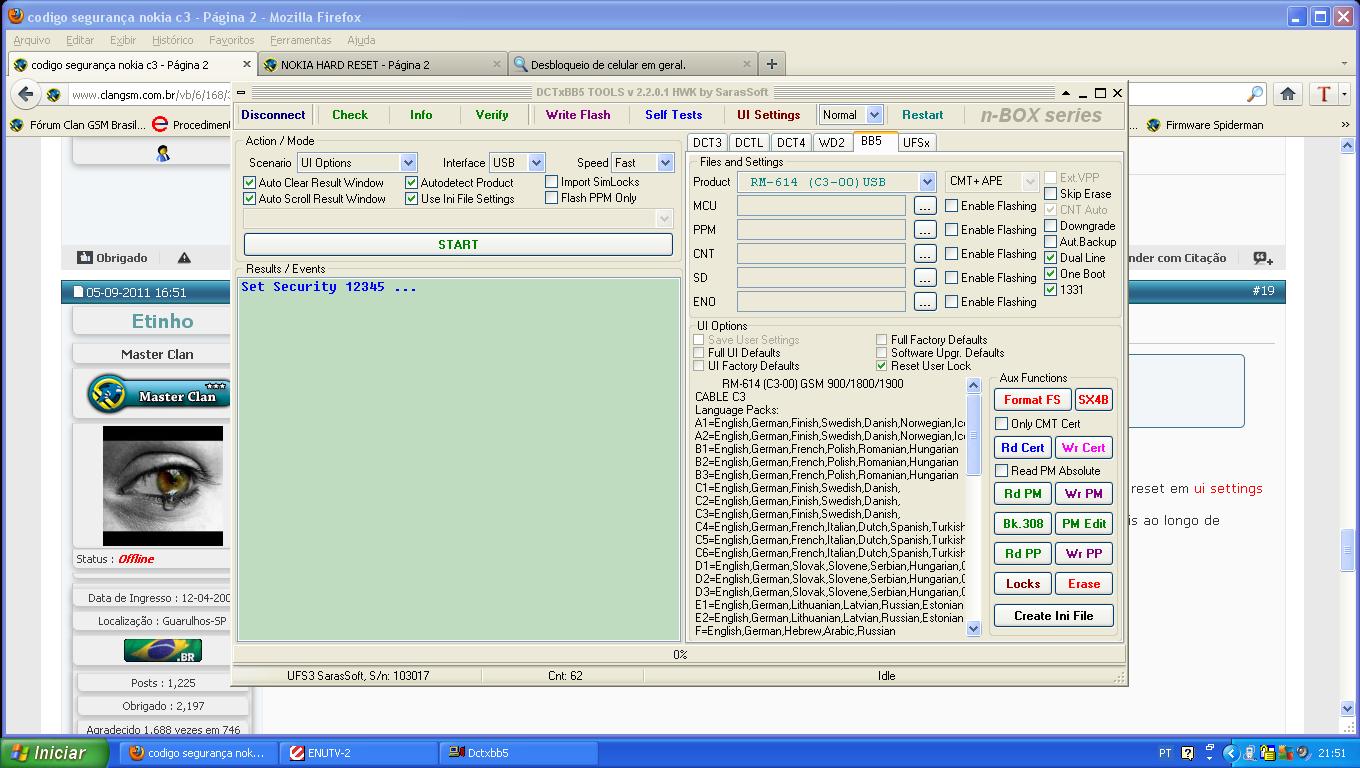
Task: Browse for the ENO file
Action: pos(925,302)
